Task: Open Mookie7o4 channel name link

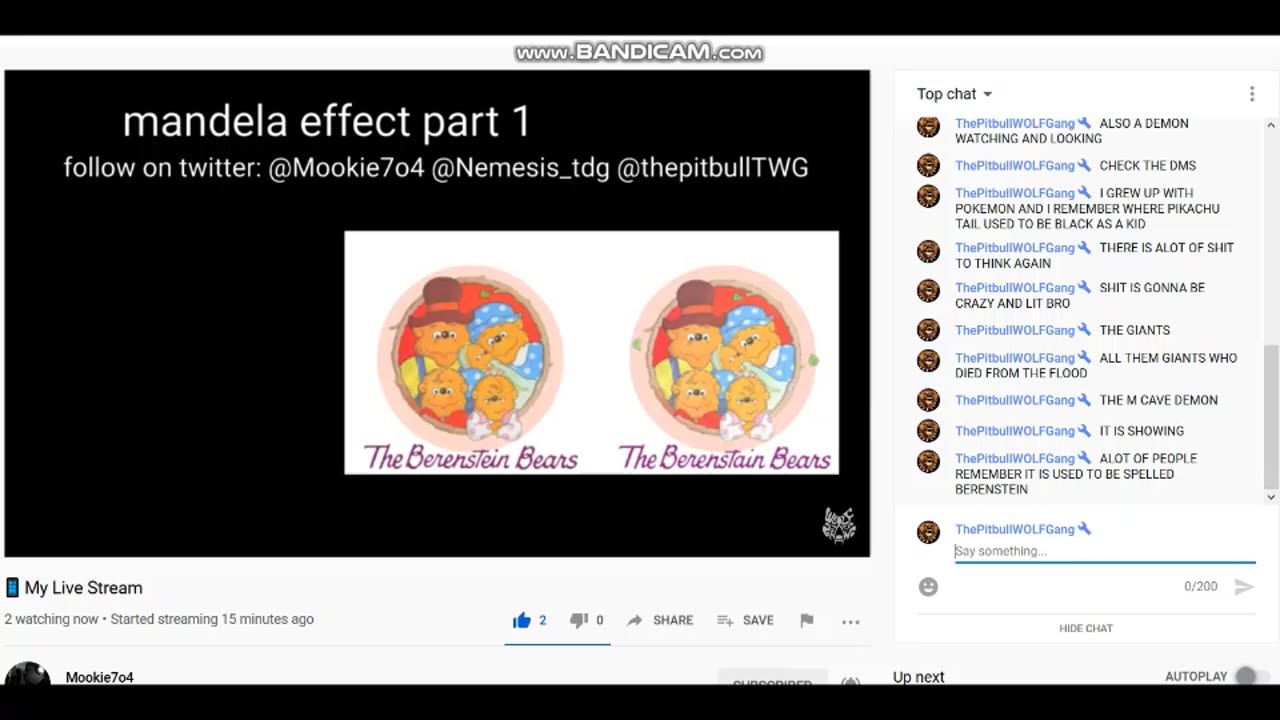Action: tap(99, 677)
